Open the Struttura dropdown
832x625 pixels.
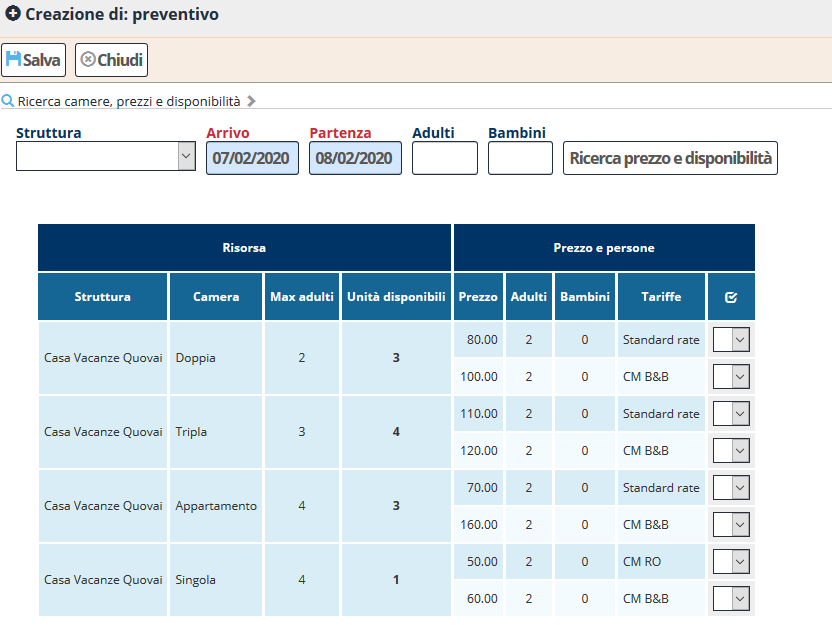point(106,156)
